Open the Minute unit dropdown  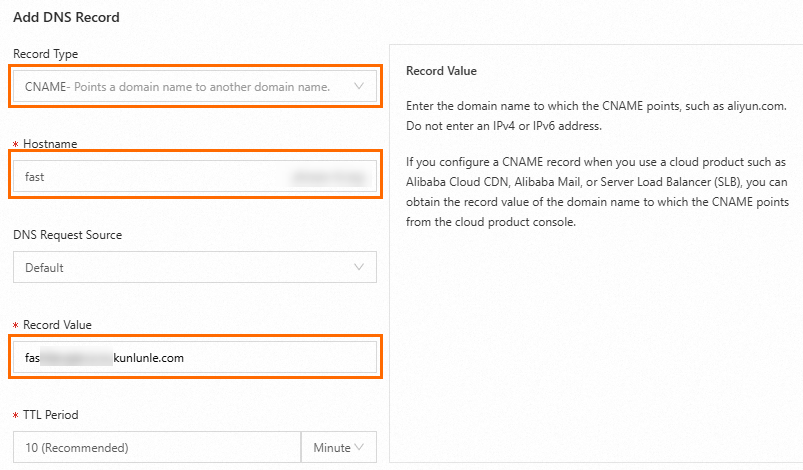point(338,448)
